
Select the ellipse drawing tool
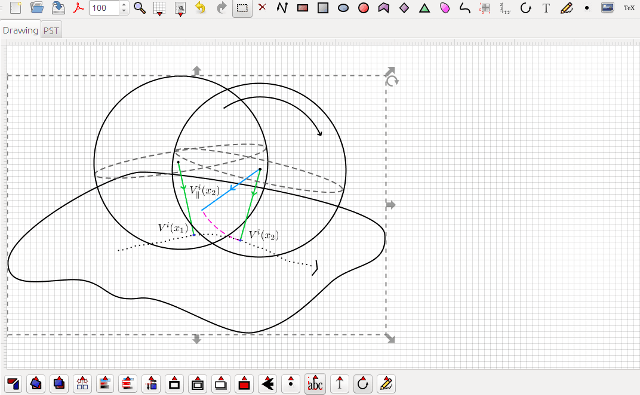click(343, 8)
